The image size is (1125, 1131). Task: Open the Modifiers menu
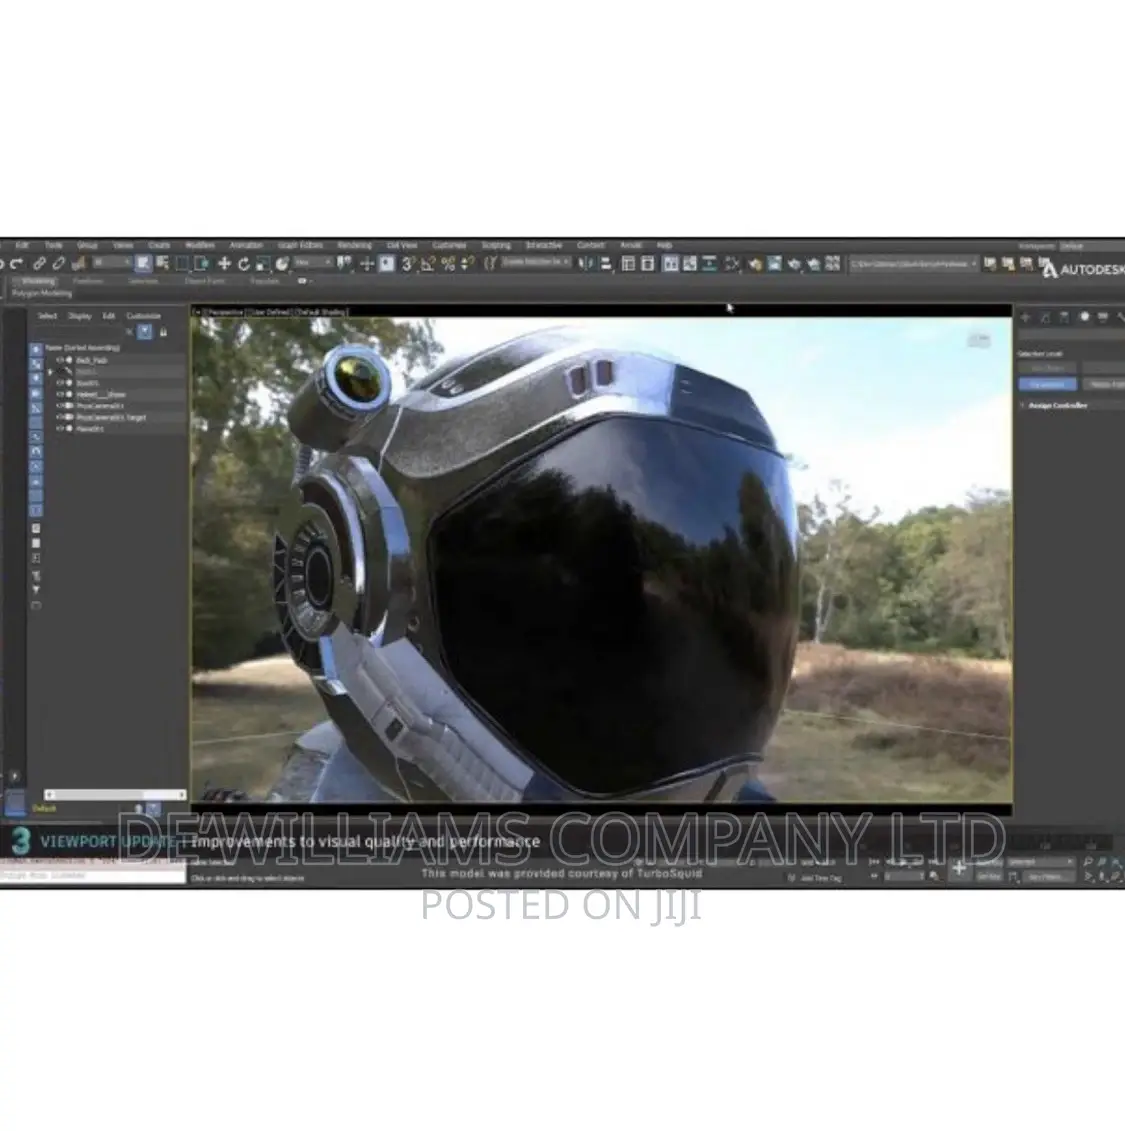point(200,246)
